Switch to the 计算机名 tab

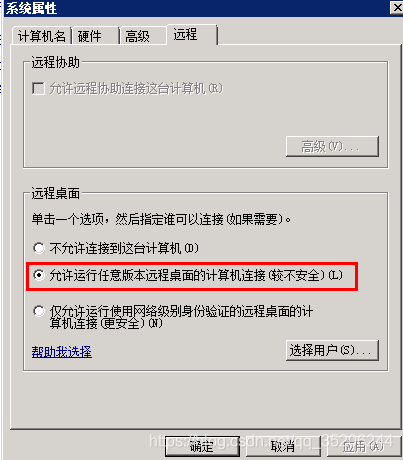click(x=42, y=36)
